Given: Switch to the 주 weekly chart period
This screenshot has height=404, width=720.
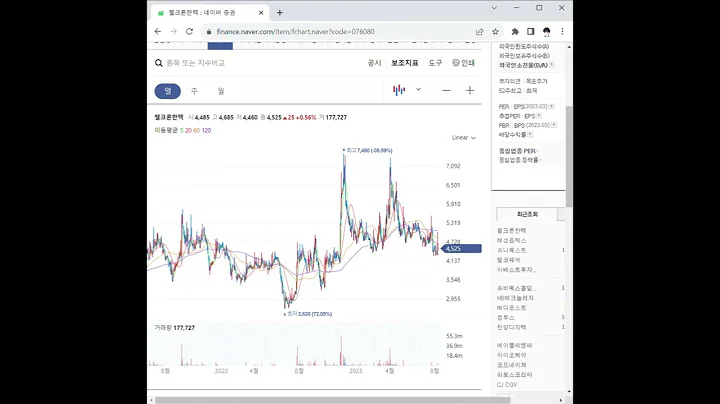Looking at the screenshot, I should click(x=194, y=91).
